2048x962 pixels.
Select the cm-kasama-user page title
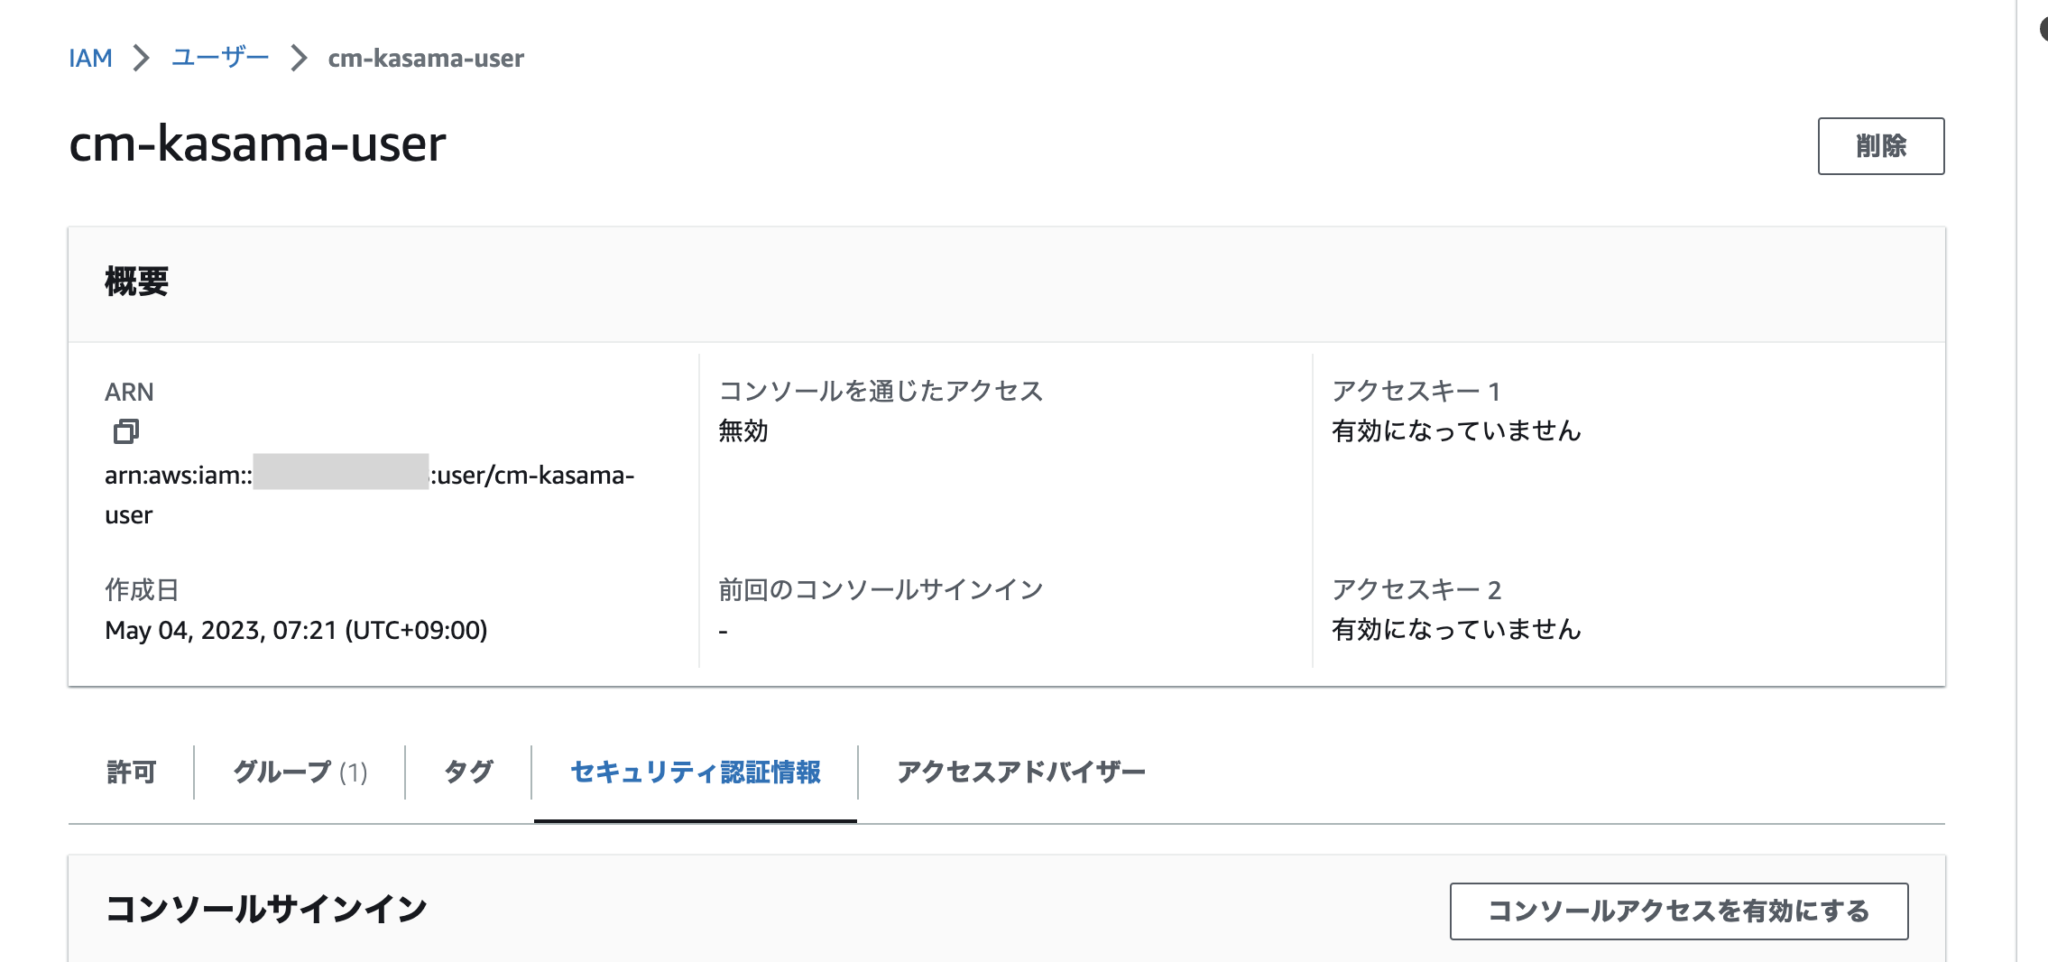[256, 145]
